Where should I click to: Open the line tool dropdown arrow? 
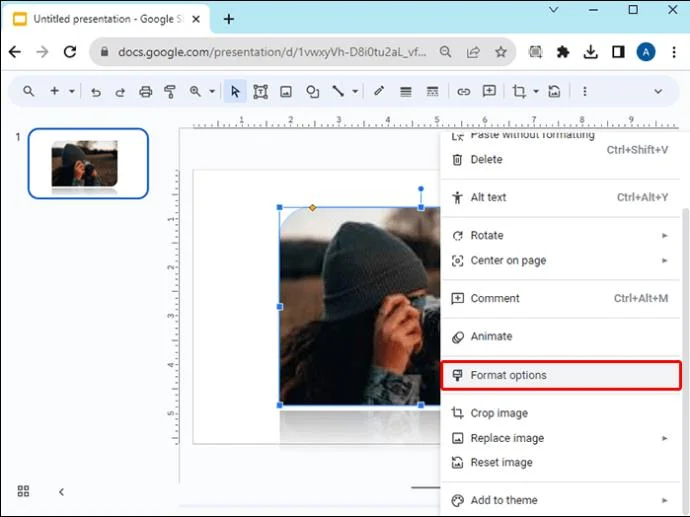click(355, 92)
